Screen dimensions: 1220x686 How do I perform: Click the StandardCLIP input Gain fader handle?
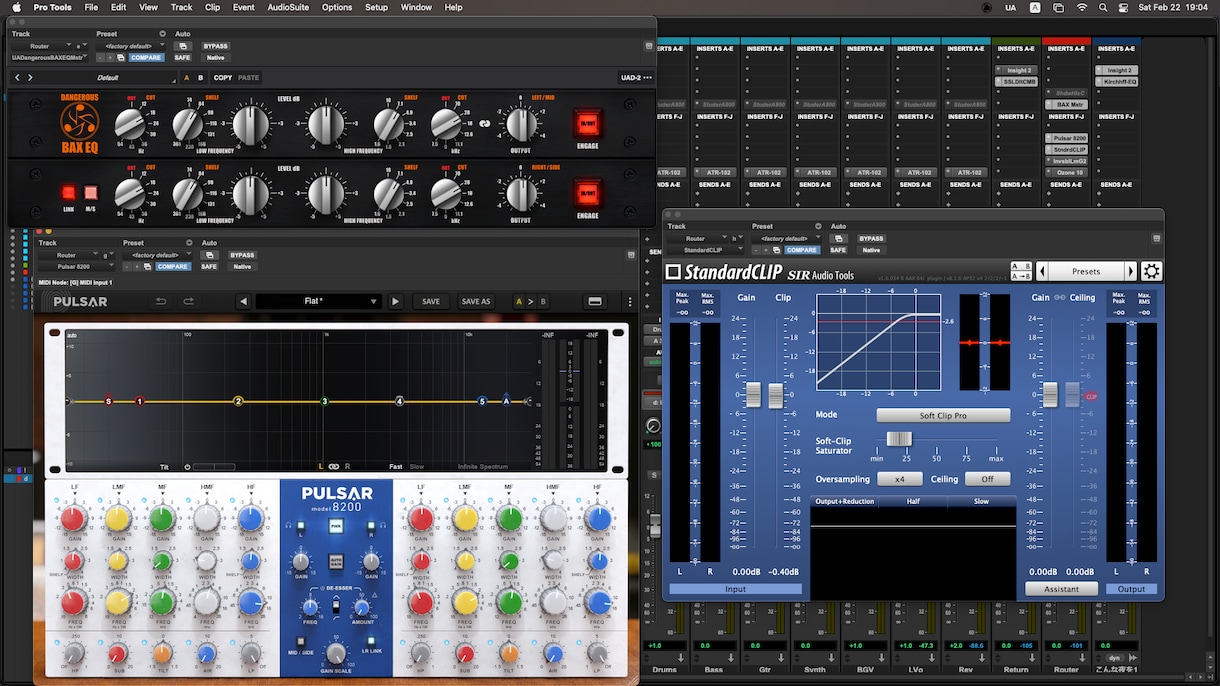tap(755, 395)
